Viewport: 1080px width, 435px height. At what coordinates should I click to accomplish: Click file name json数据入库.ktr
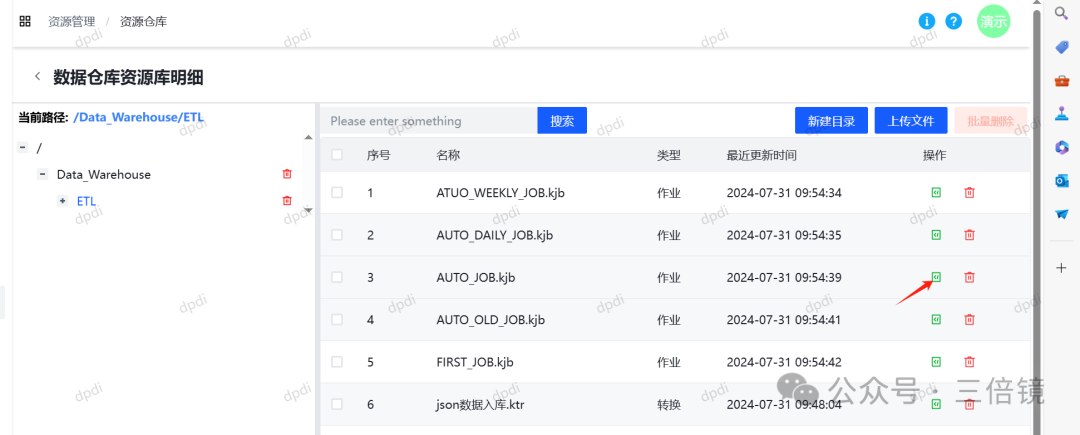[x=481, y=405]
